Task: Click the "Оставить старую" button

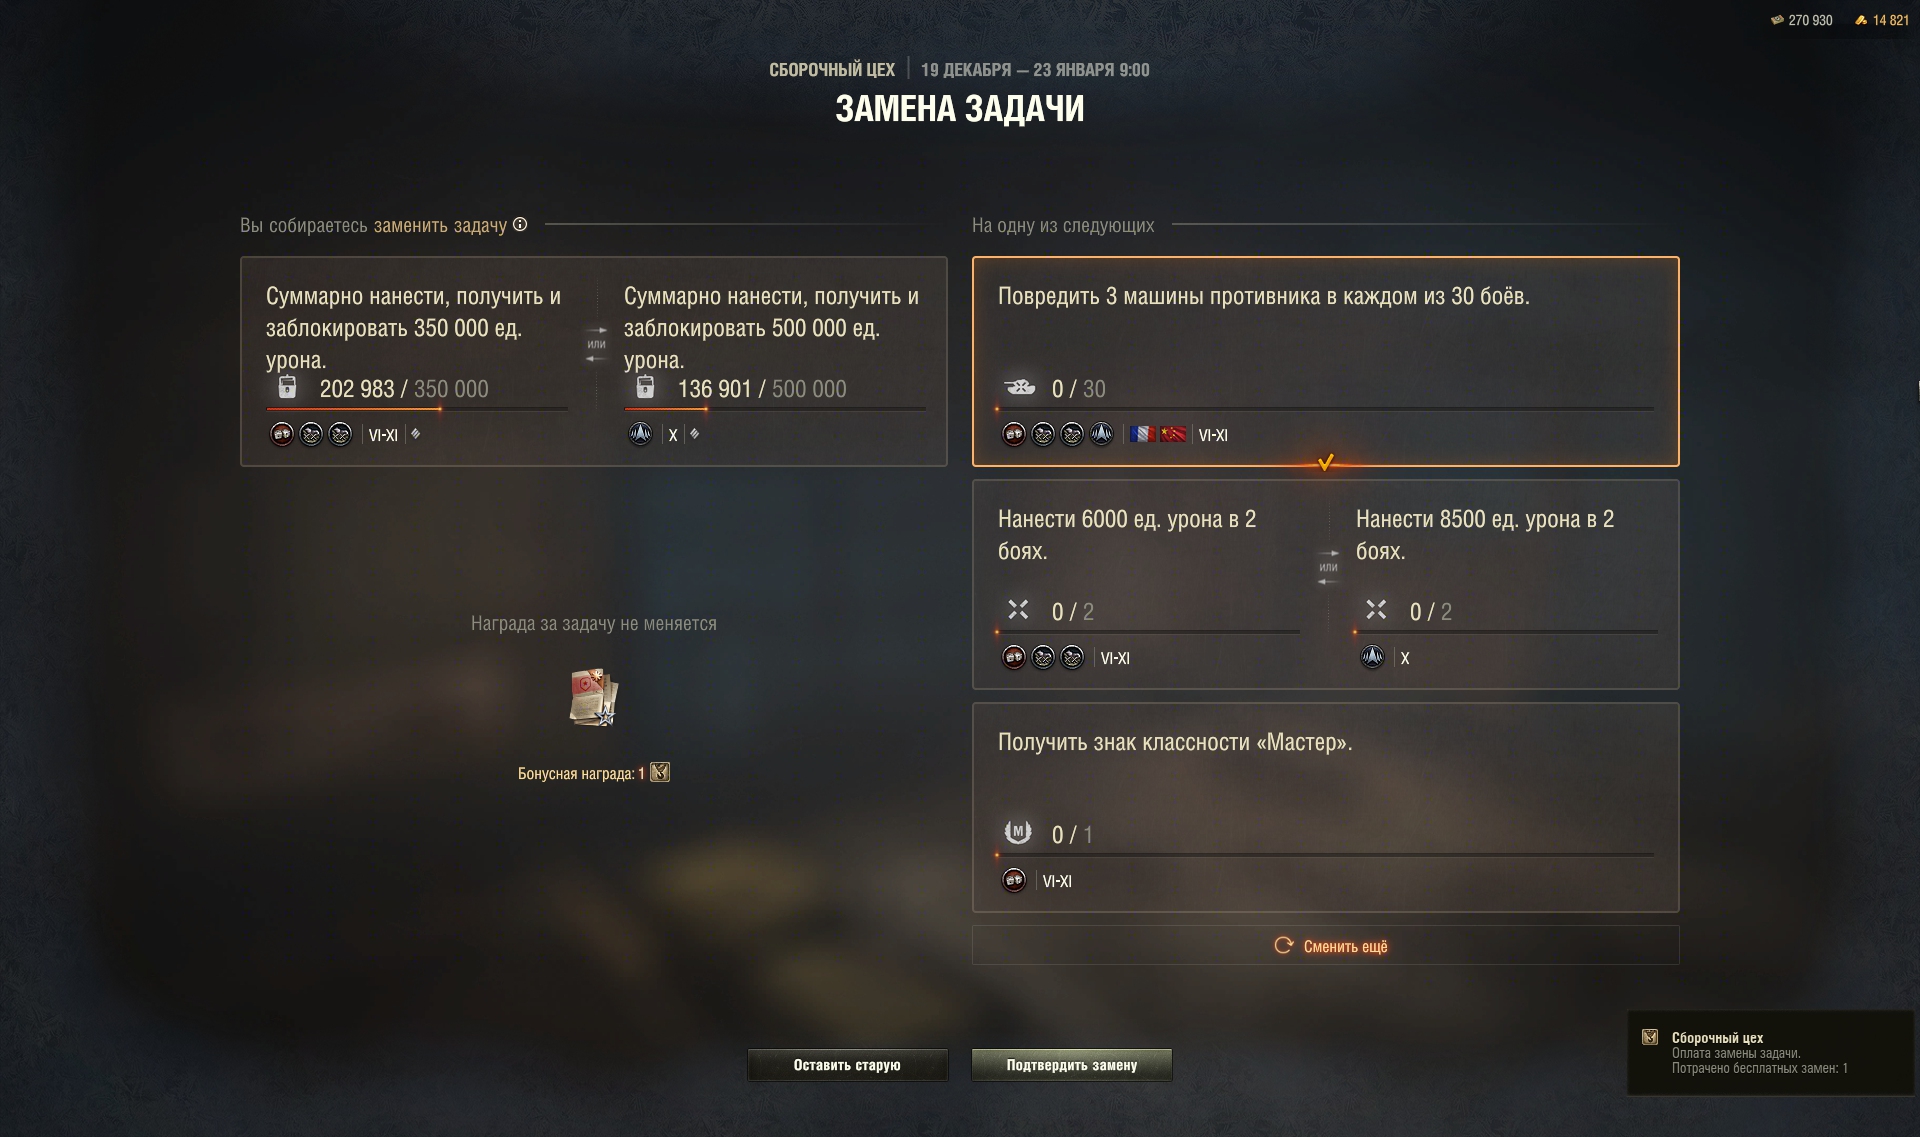Action: click(847, 1065)
